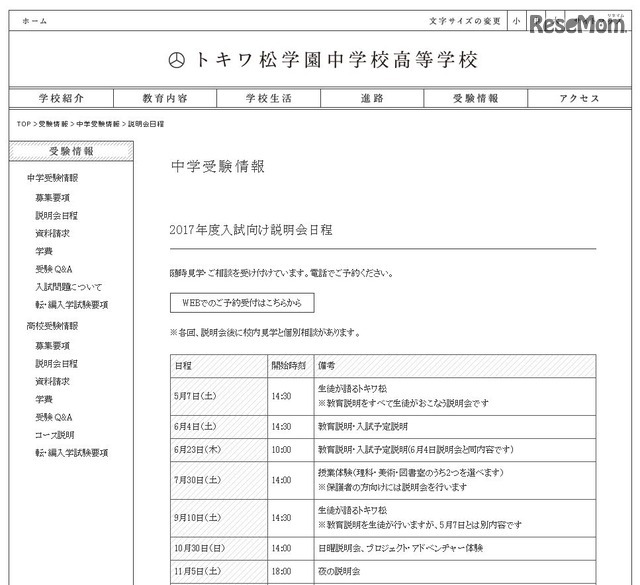
Task: Select the 10月30日(日) date cell
Action: pos(219,549)
